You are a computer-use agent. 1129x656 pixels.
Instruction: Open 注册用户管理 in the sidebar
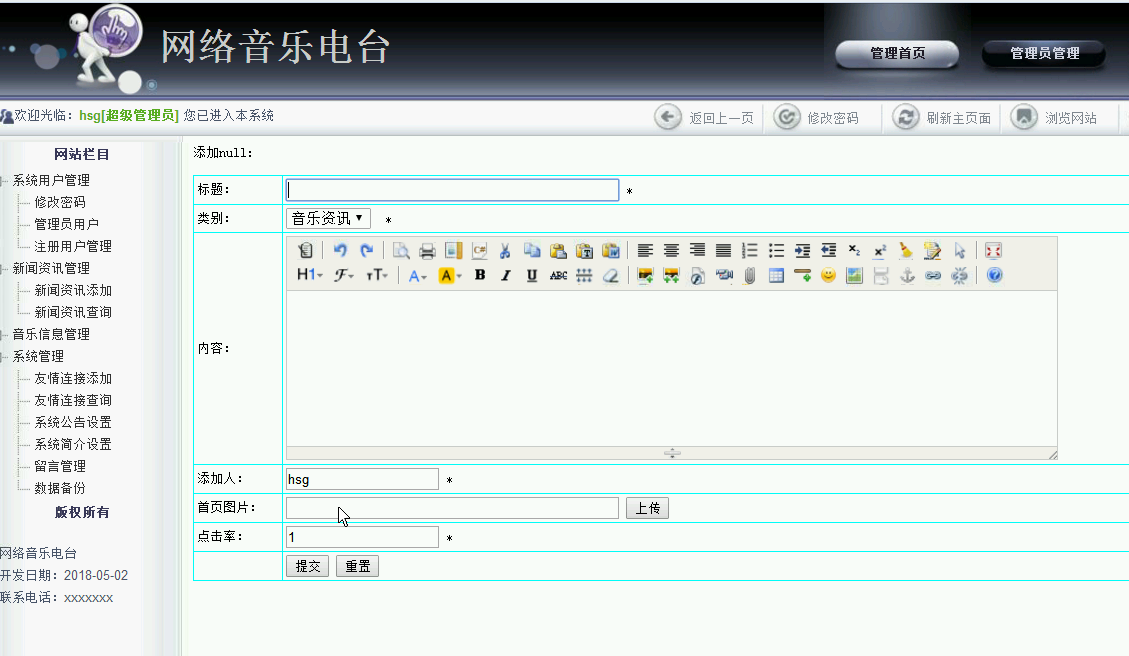click(73, 246)
